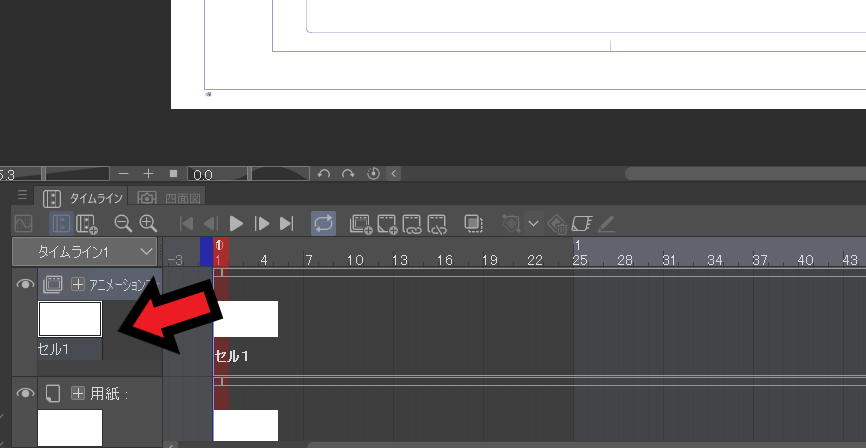Click New Animation Folder icon
This screenshot has height=448, width=866.
(361, 224)
